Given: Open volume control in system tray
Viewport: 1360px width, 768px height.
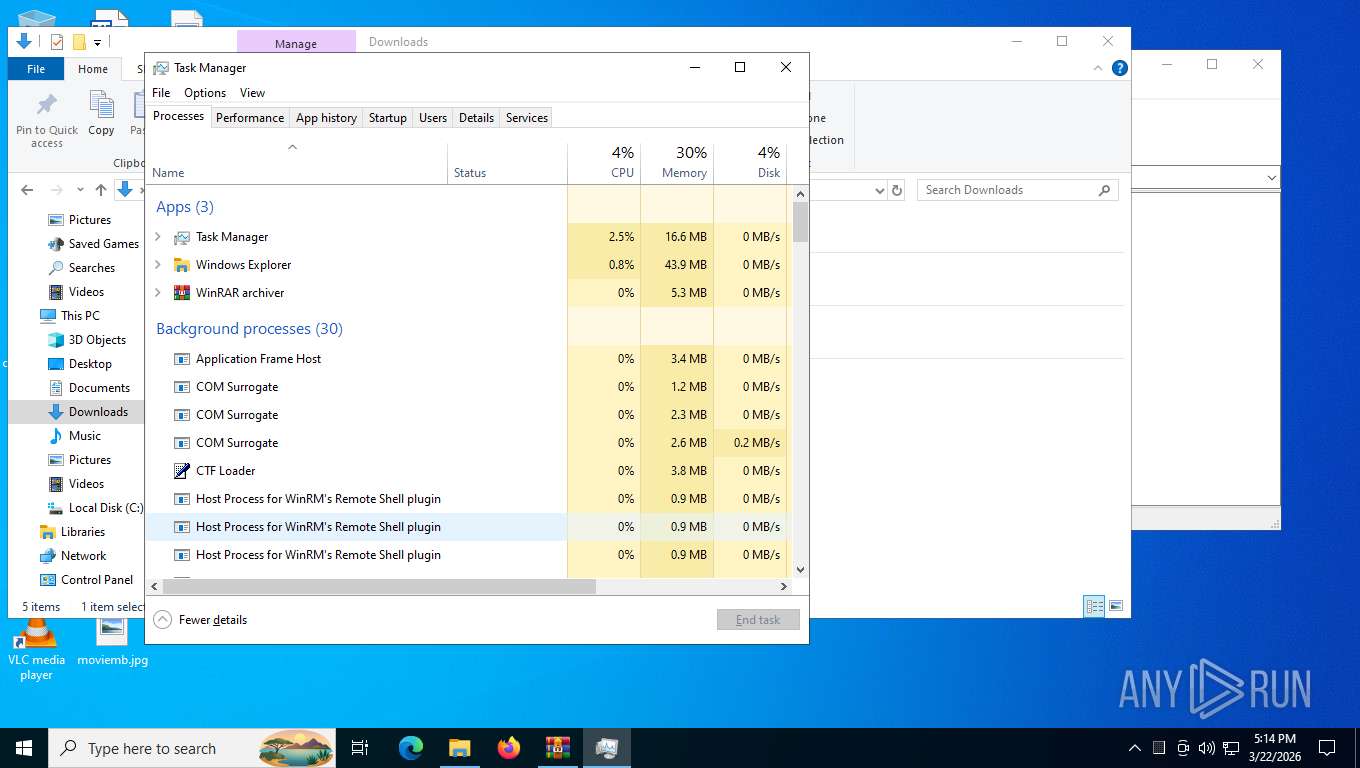Looking at the screenshot, I should point(1206,748).
